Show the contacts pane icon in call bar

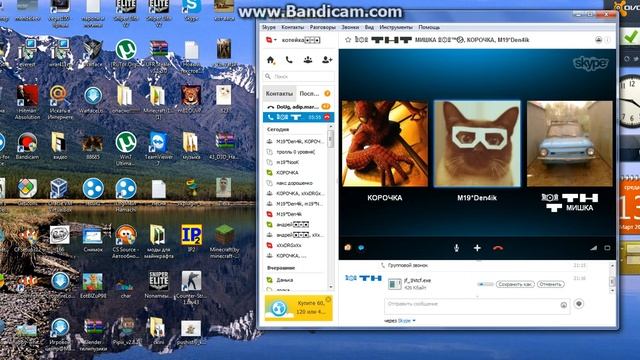[347, 247]
